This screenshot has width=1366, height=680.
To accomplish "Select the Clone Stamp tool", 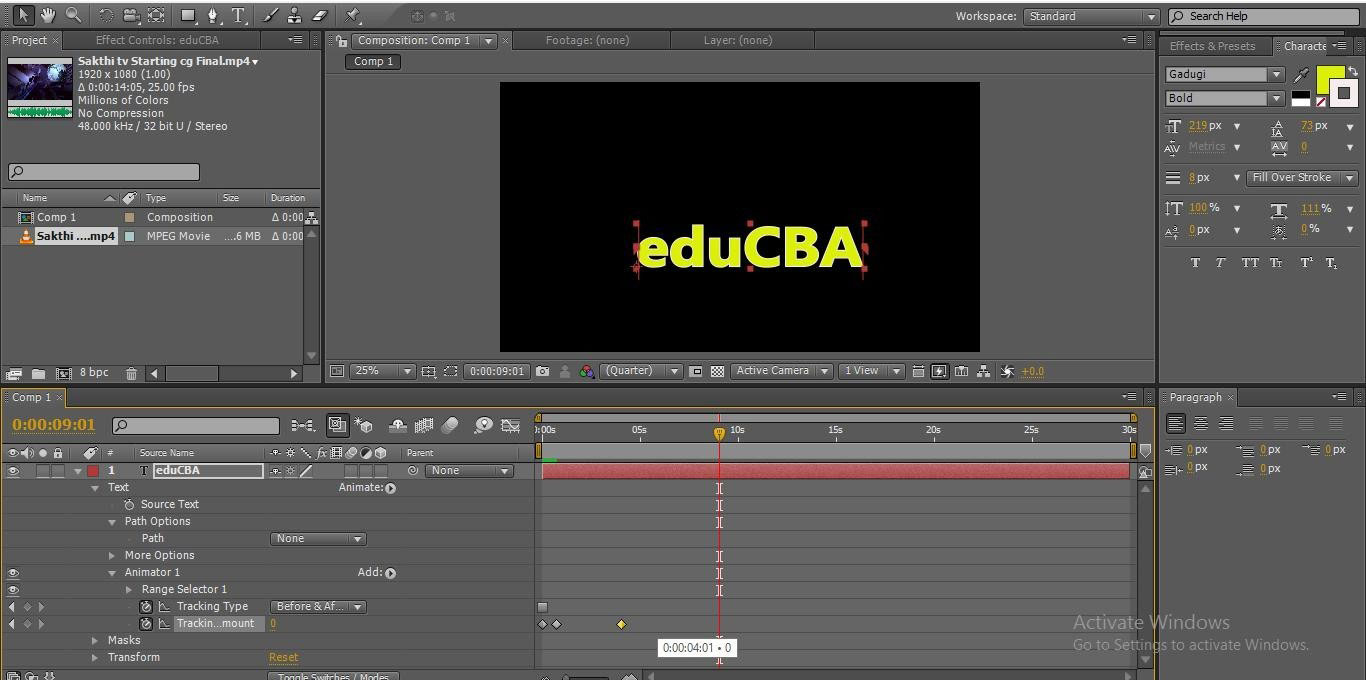I will (295, 15).
